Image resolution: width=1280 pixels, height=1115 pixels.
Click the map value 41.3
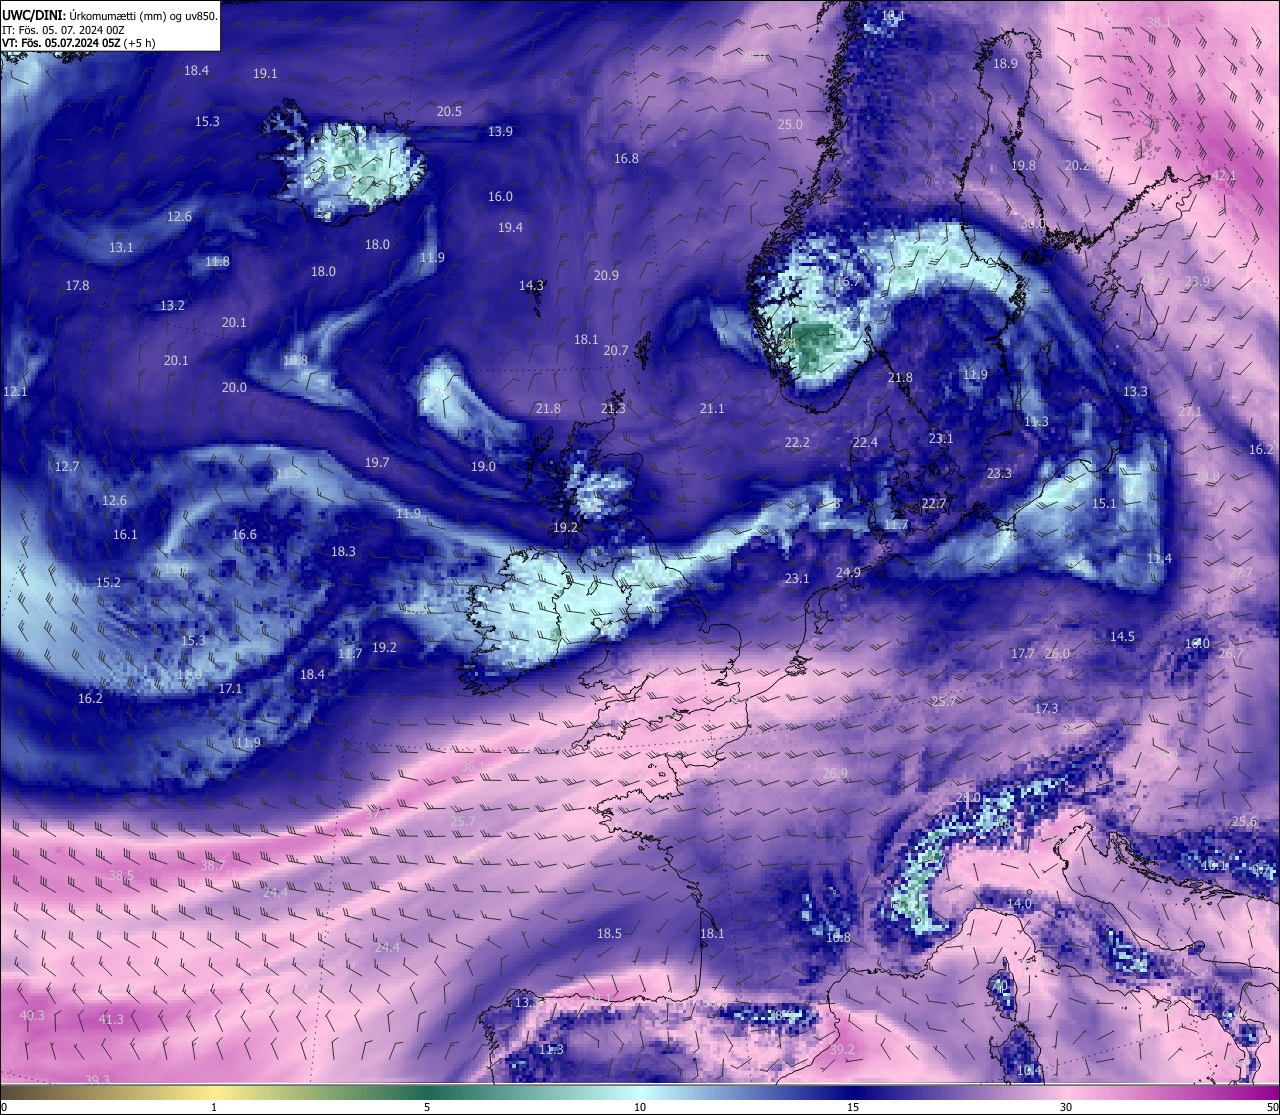[x=111, y=1019]
